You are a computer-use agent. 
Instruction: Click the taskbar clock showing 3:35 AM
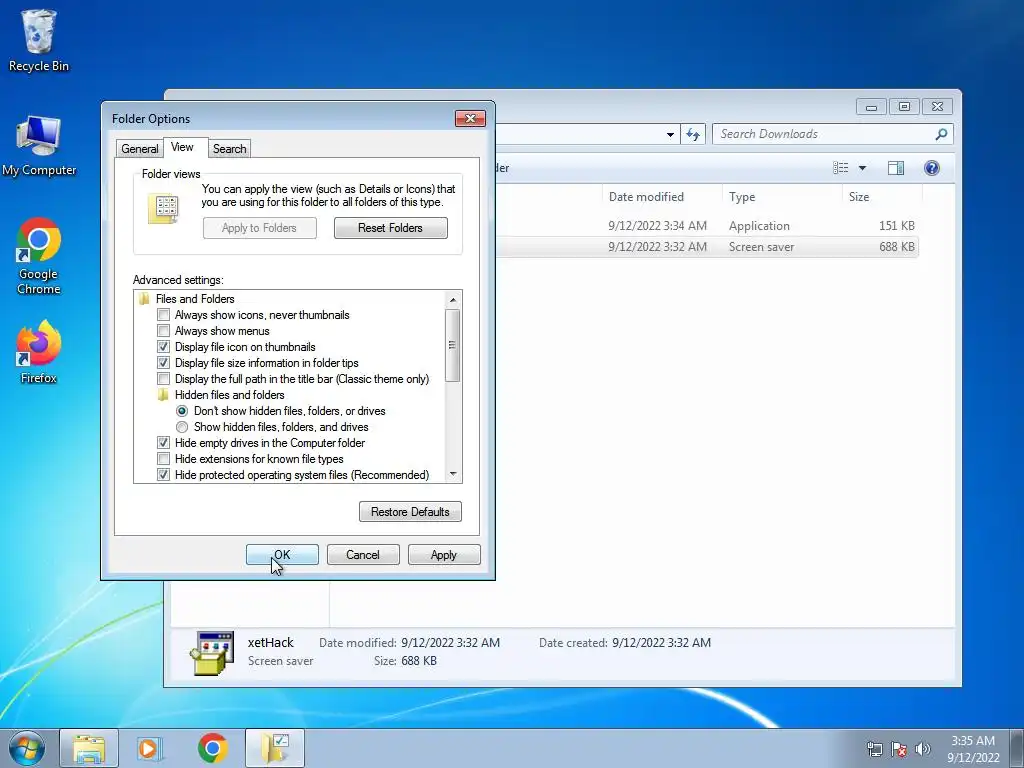click(973, 749)
